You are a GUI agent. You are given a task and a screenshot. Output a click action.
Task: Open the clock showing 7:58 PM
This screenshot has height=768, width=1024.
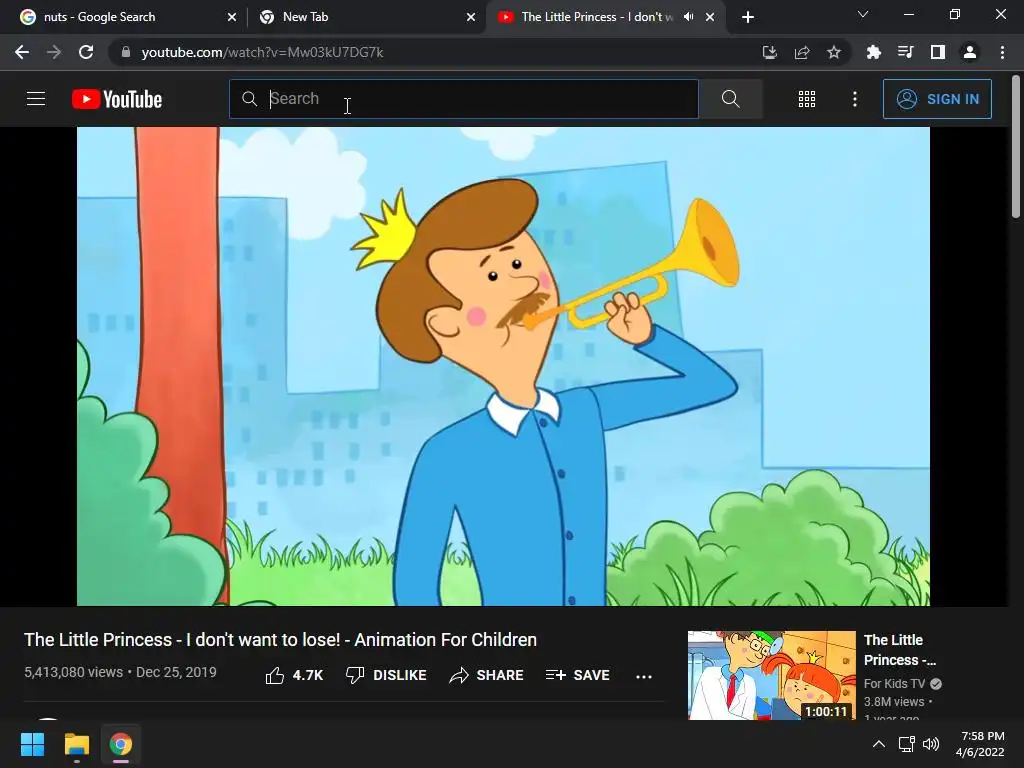click(980, 744)
